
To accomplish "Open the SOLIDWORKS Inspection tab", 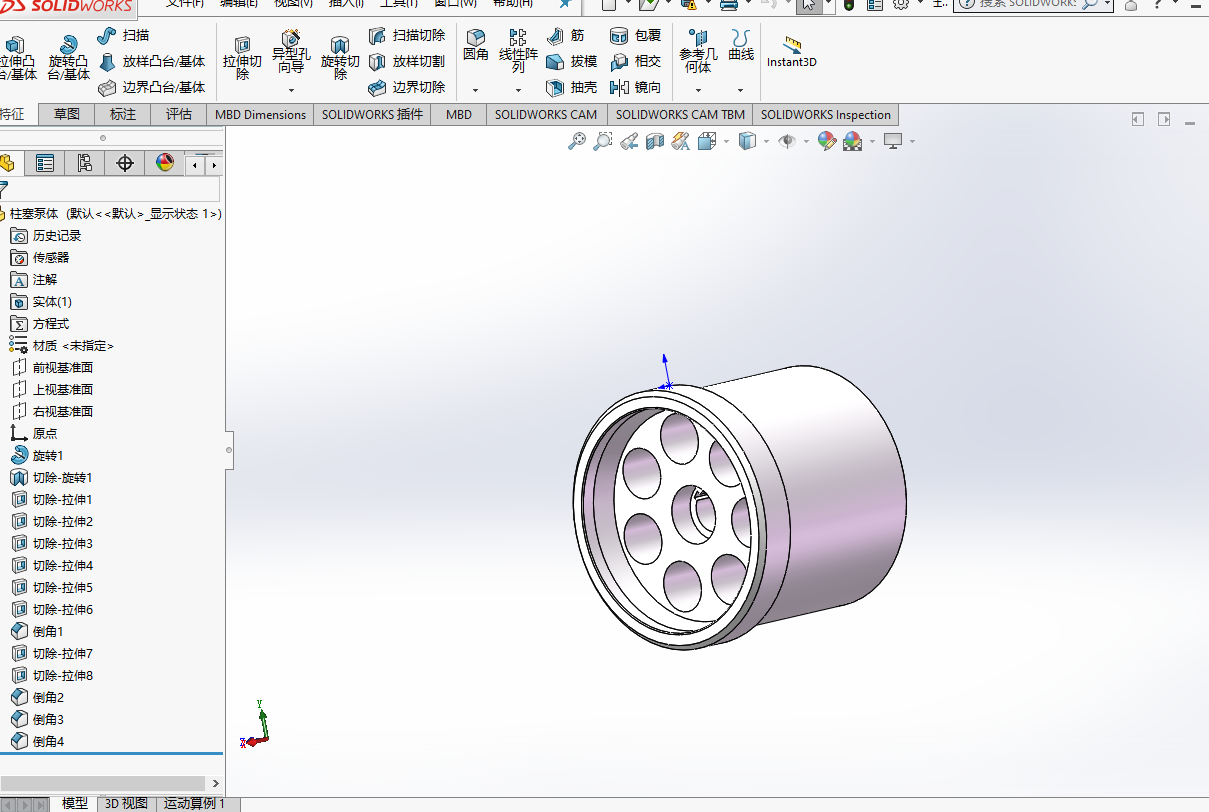I will pyautogui.click(x=825, y=114).
